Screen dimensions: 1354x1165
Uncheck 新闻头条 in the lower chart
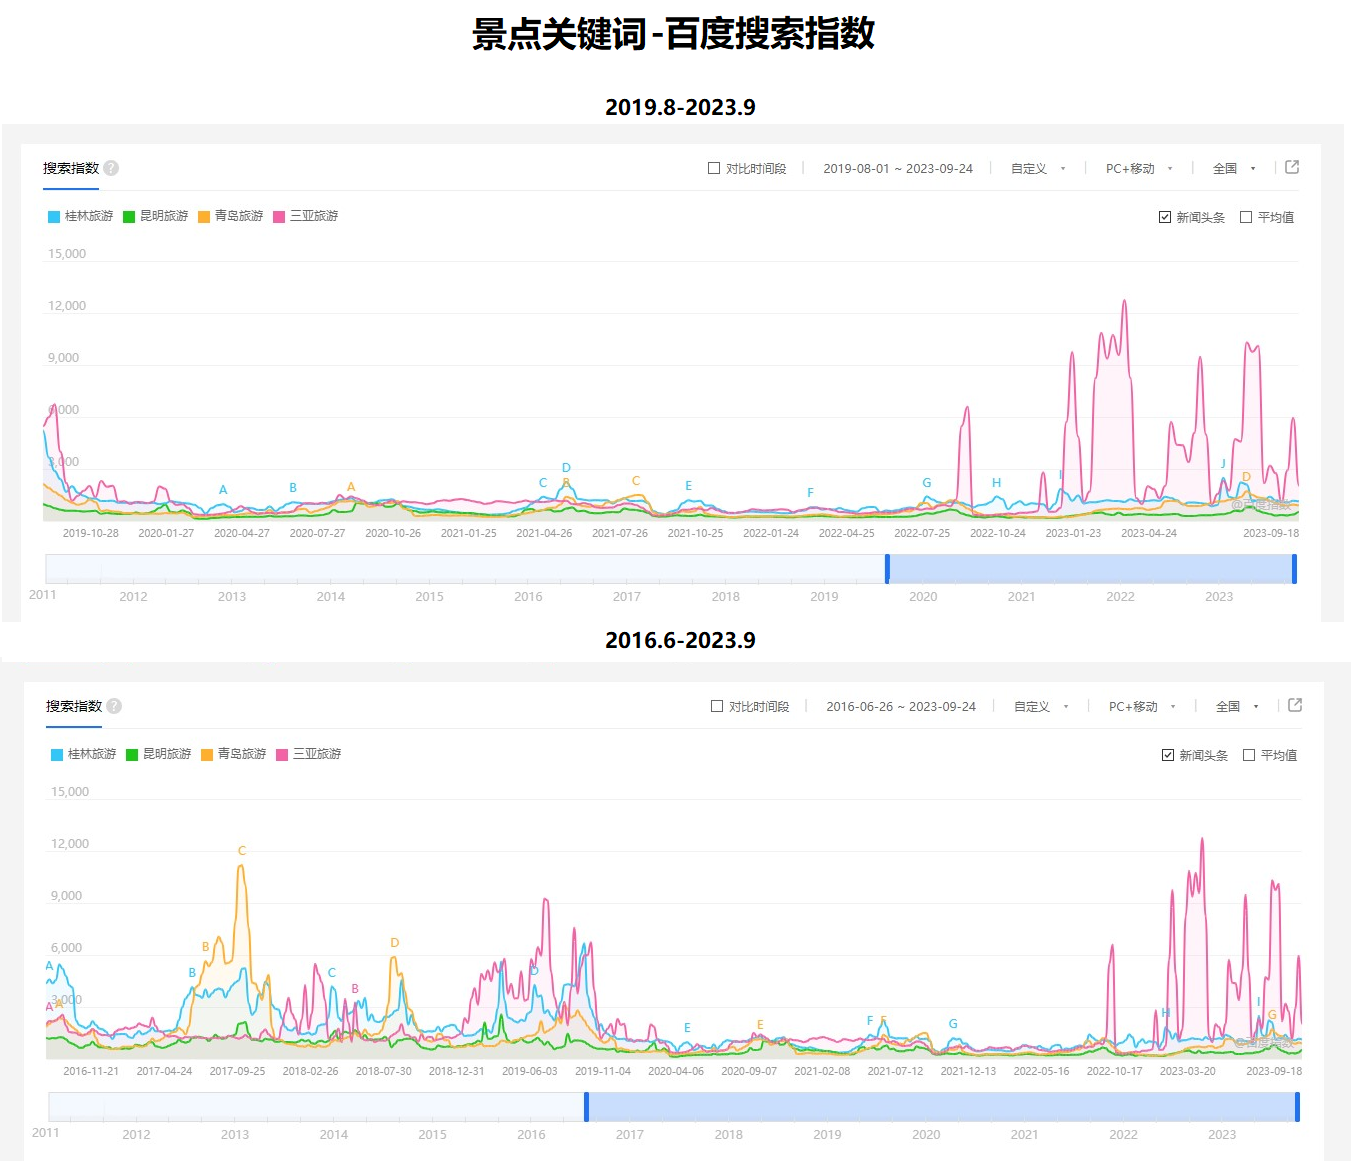pyautogui.click(x=1168, y=755)
